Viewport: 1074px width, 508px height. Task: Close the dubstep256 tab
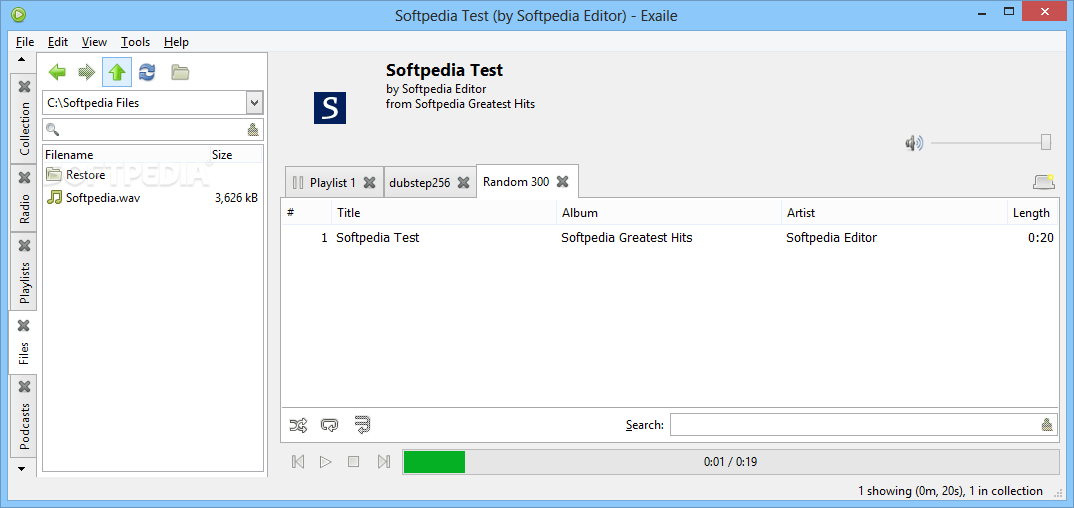tap(464, 183)
